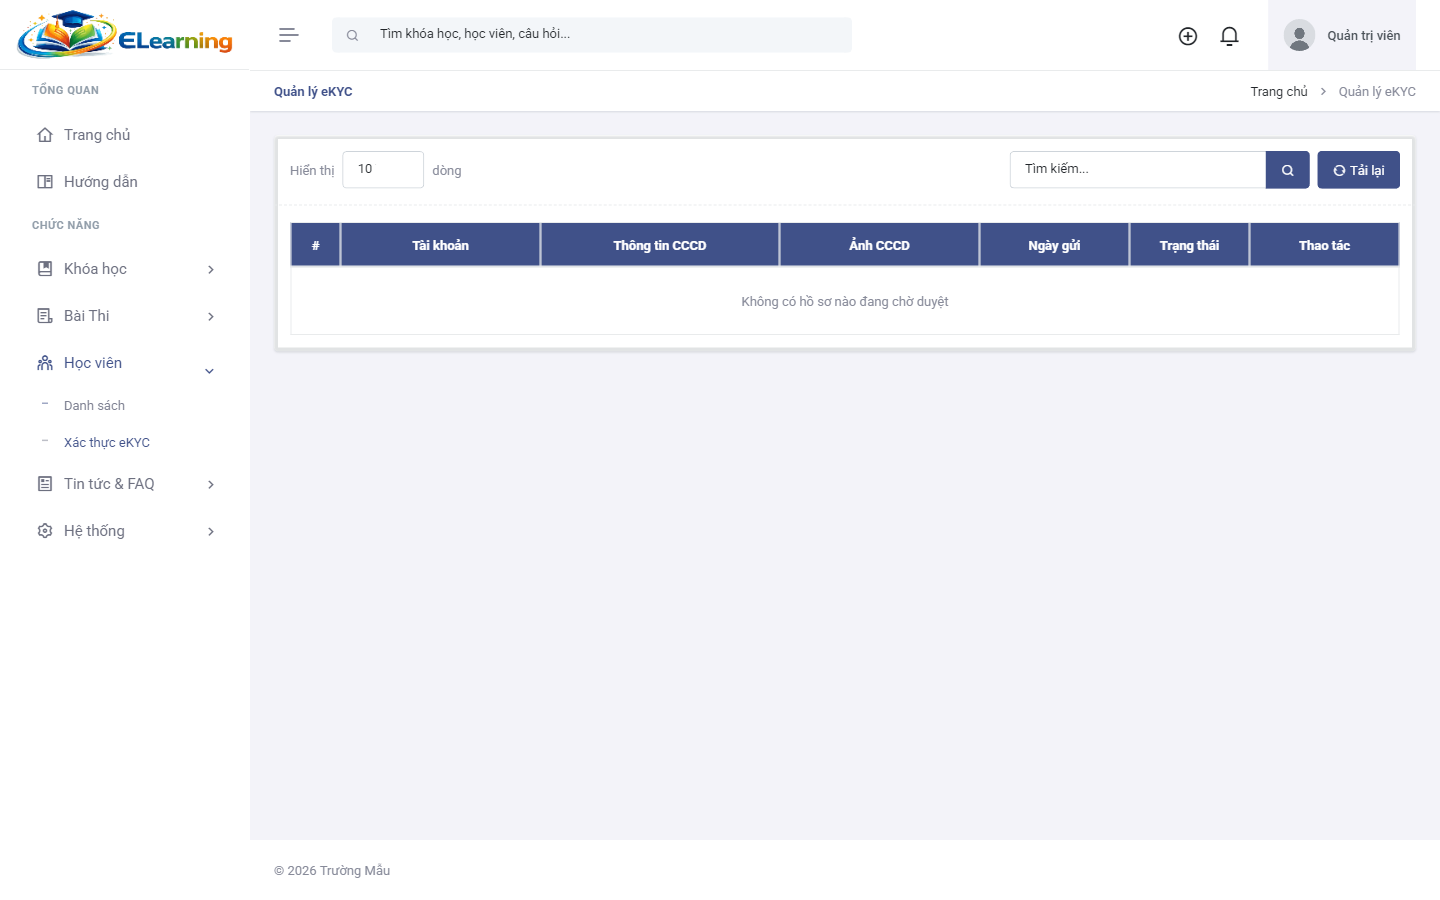Viewport: 1440px width, 900px height.
Task: Click the Học viên people icon
Action: (45, 363)
